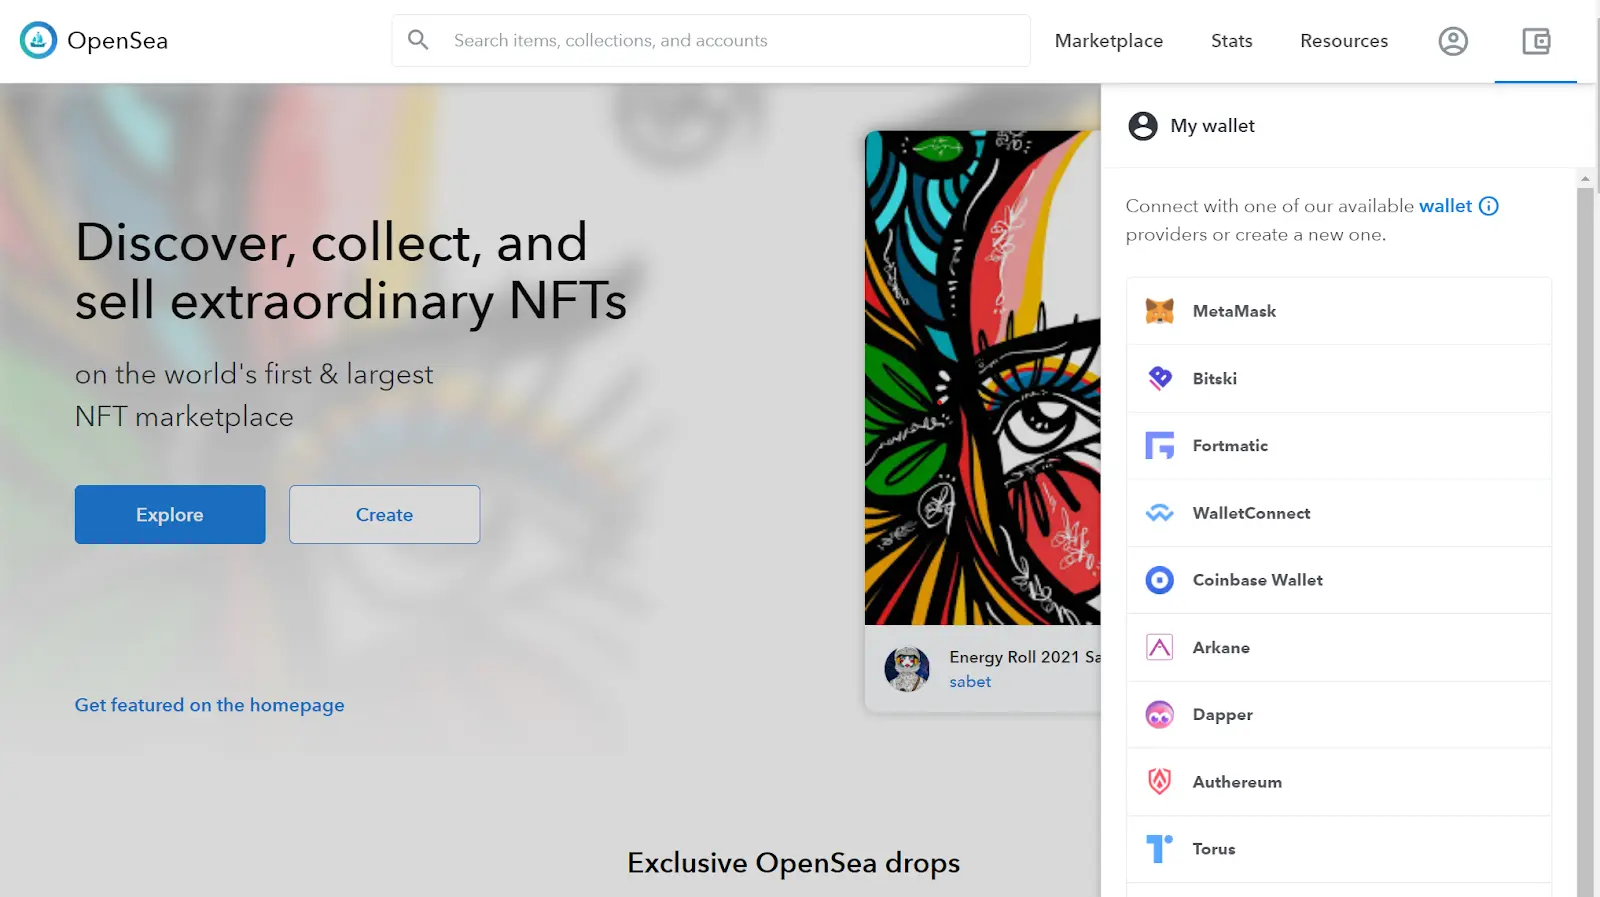This screenshot has height=897, width=1600.
Task: Click the wallet info tooltip icon
Action: (1488, 206)
